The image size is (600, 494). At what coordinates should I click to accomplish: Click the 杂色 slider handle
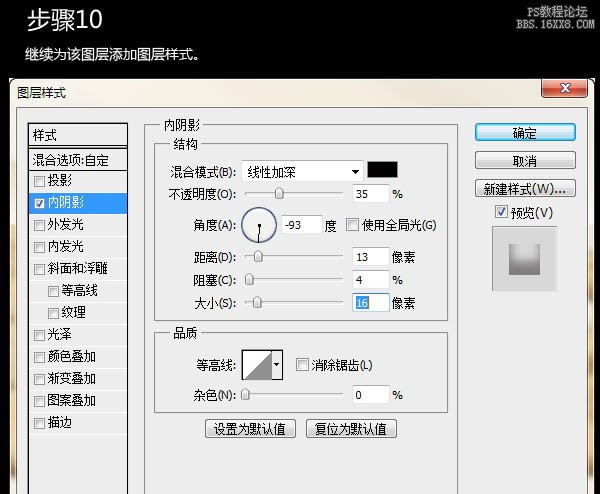(245, 394)
